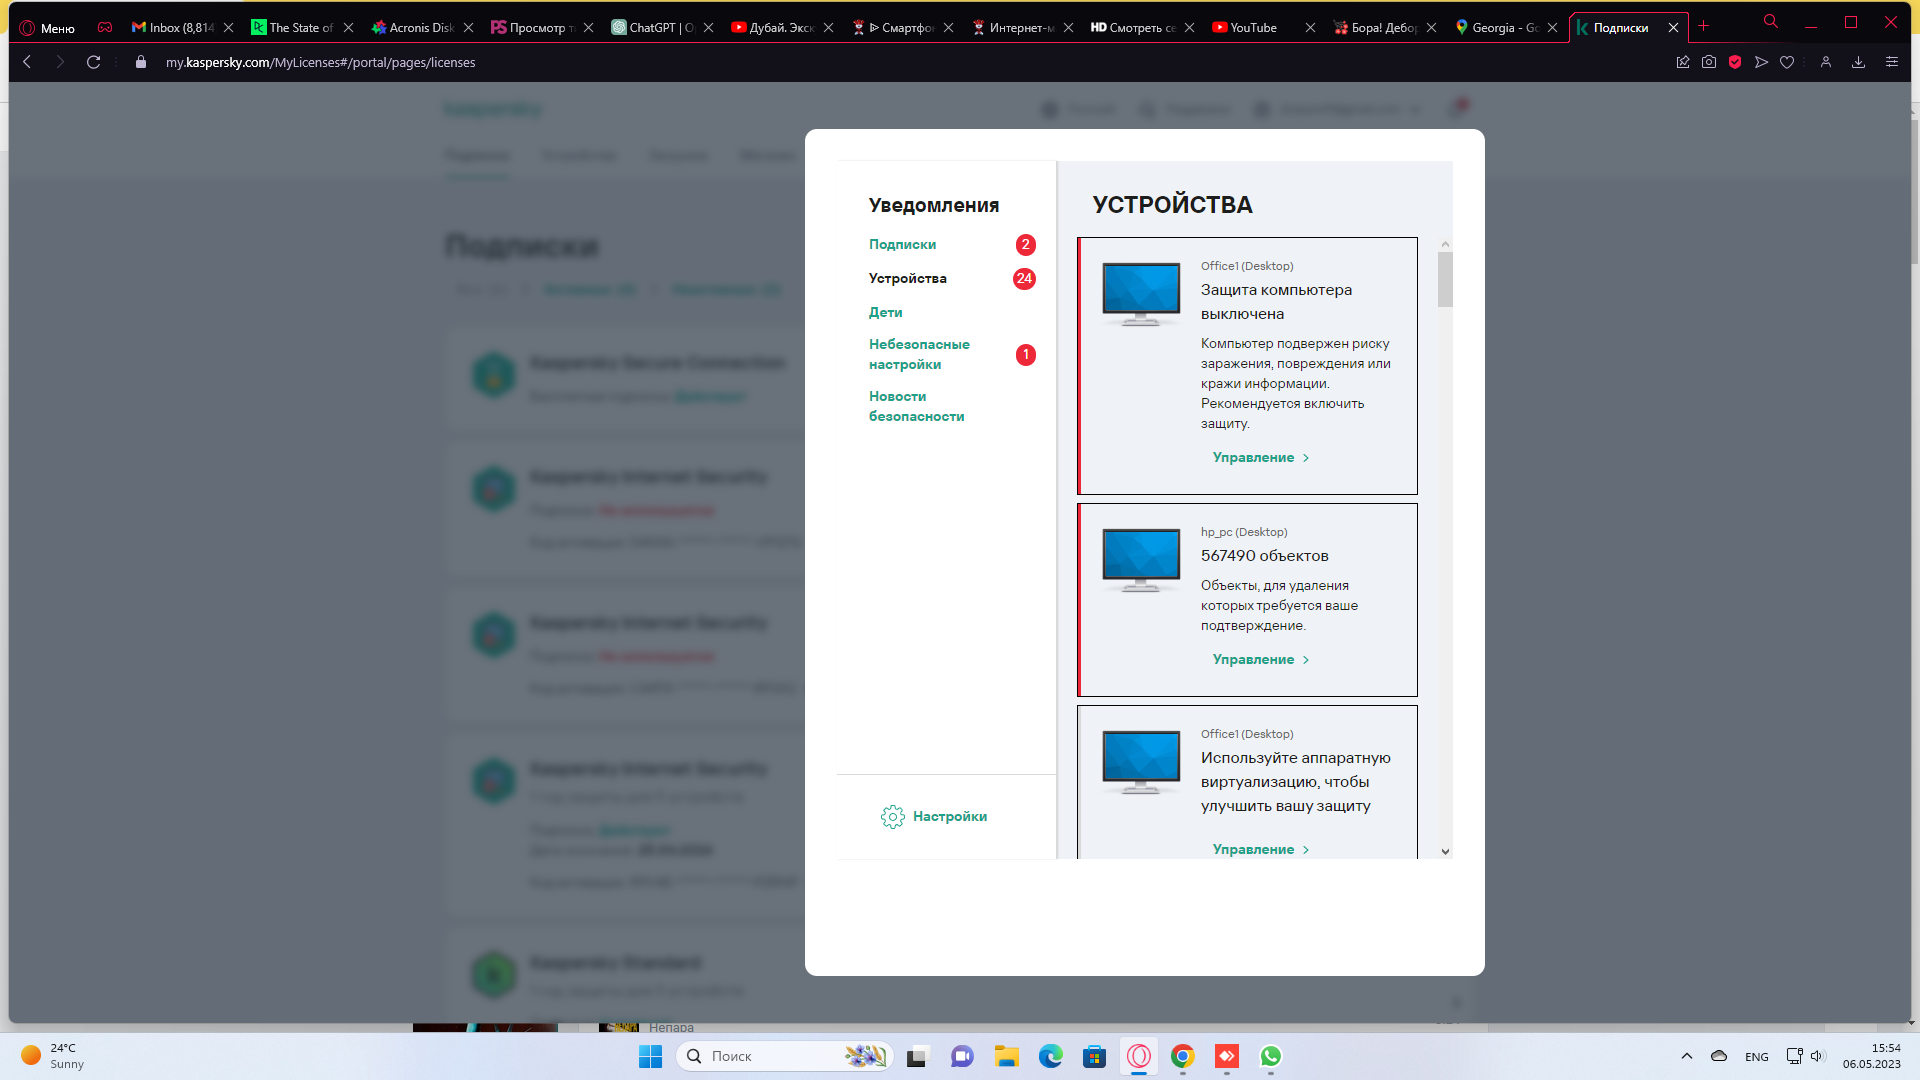The width and height of the screenshot is (1920, 1080).
Task: Add page to bookmarks with heart icon
Action: 1787,62
